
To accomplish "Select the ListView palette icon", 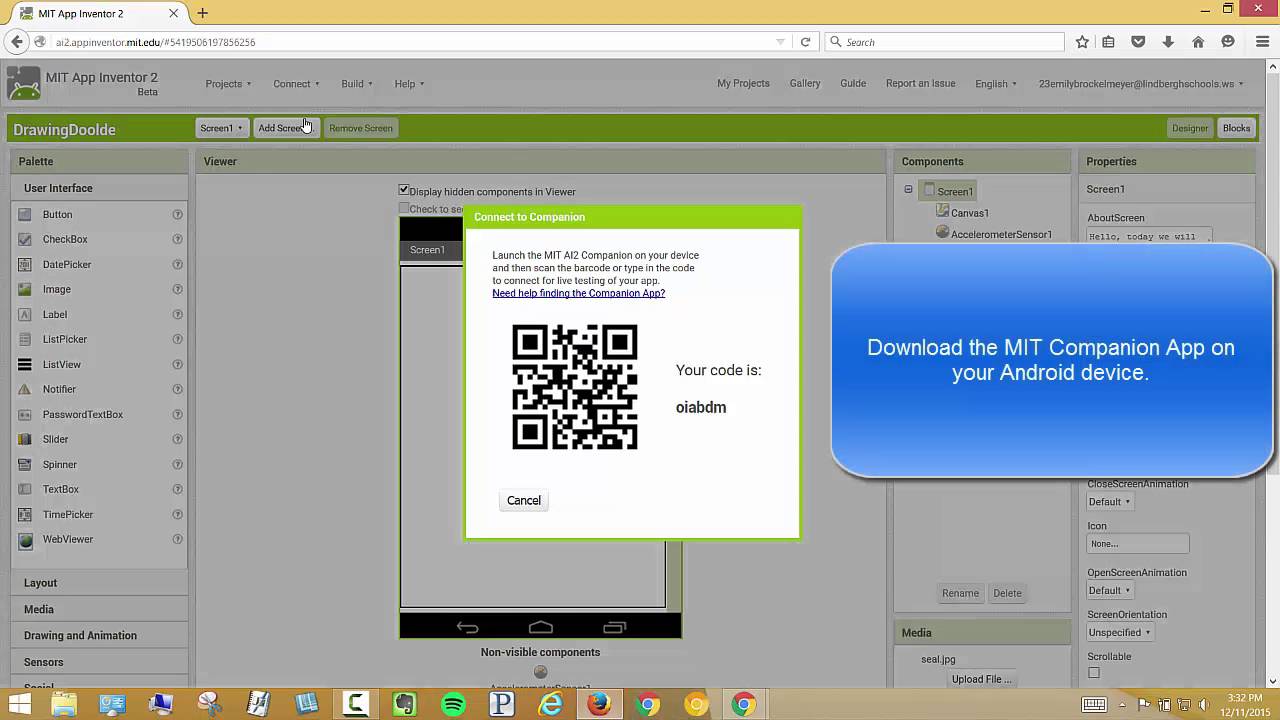I will pos(25,364).
